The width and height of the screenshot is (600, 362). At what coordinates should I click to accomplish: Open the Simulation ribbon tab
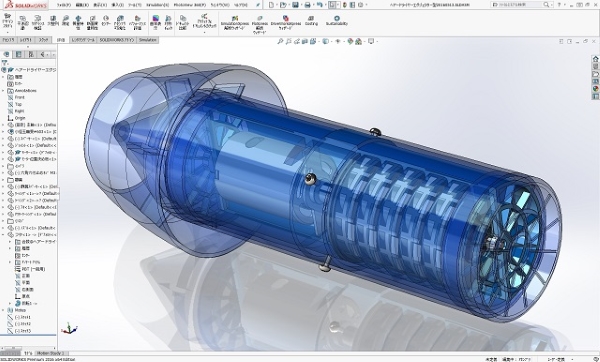147,40
